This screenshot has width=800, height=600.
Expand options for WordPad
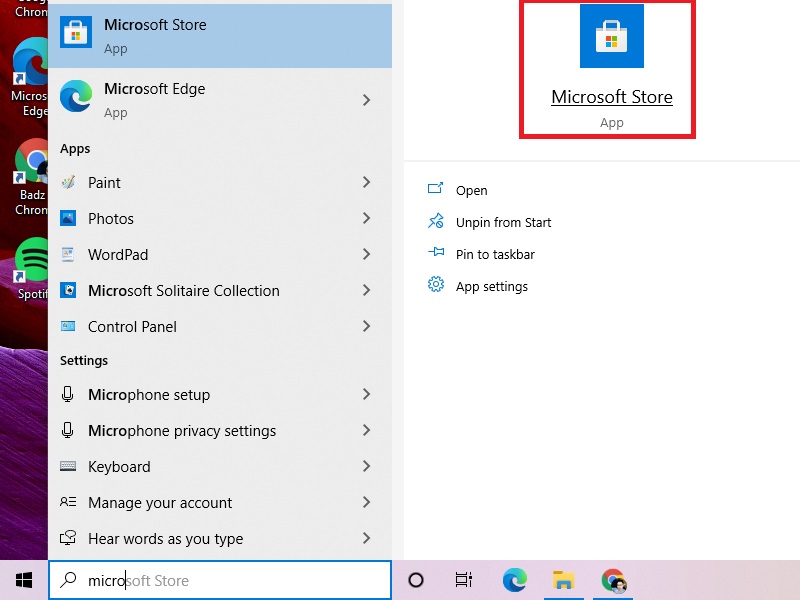(366, 254)
